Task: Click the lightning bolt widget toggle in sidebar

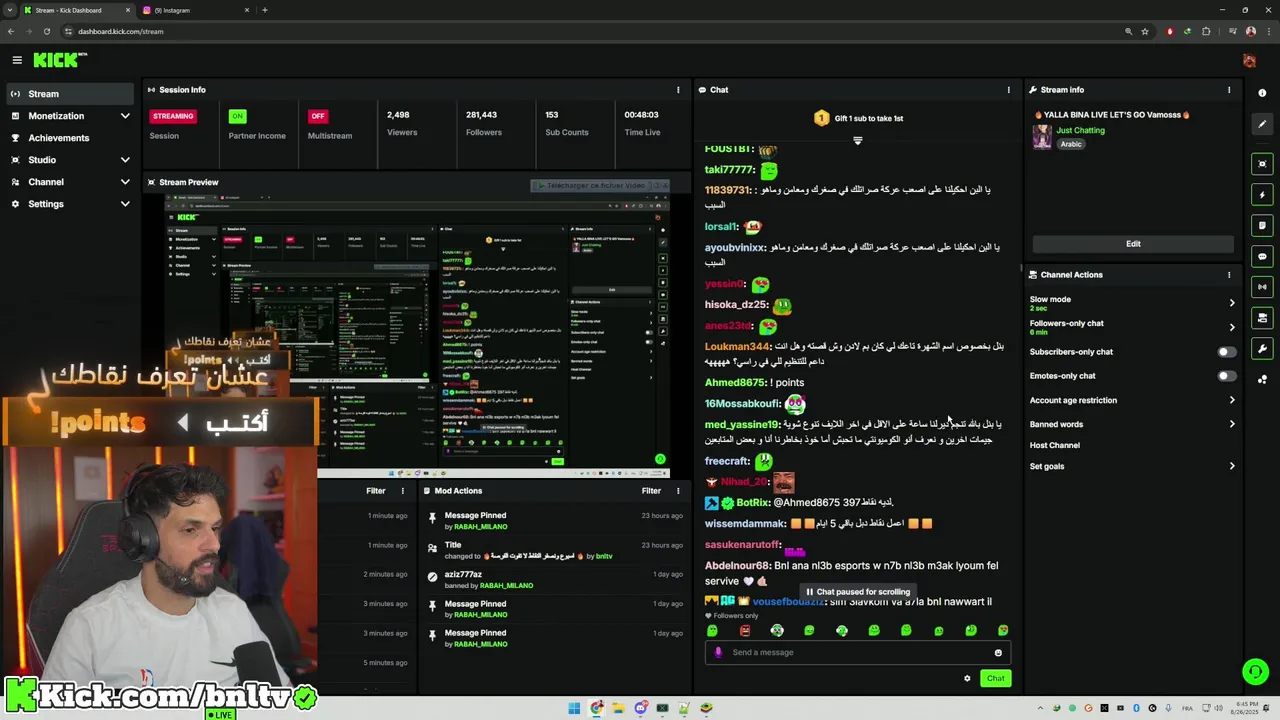Action: click(x=1262, y=195)
